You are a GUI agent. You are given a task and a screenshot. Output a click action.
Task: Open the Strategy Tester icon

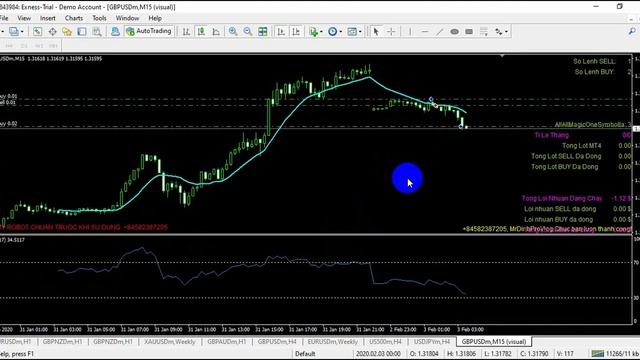pyautogui.click(x=97, y=31)
